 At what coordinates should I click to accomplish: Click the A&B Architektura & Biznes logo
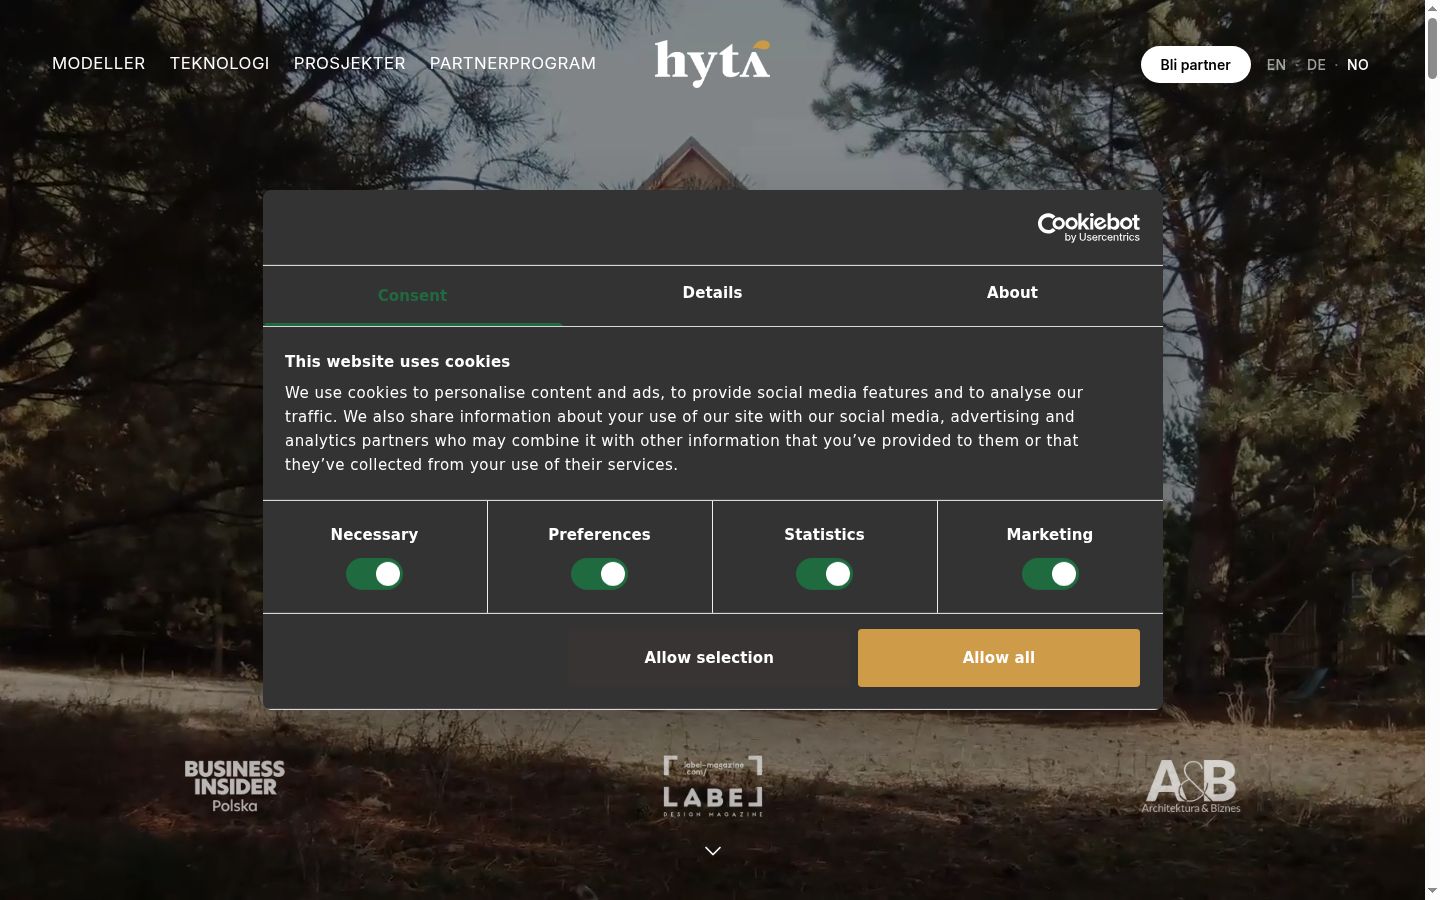[x=1191, y=786]
